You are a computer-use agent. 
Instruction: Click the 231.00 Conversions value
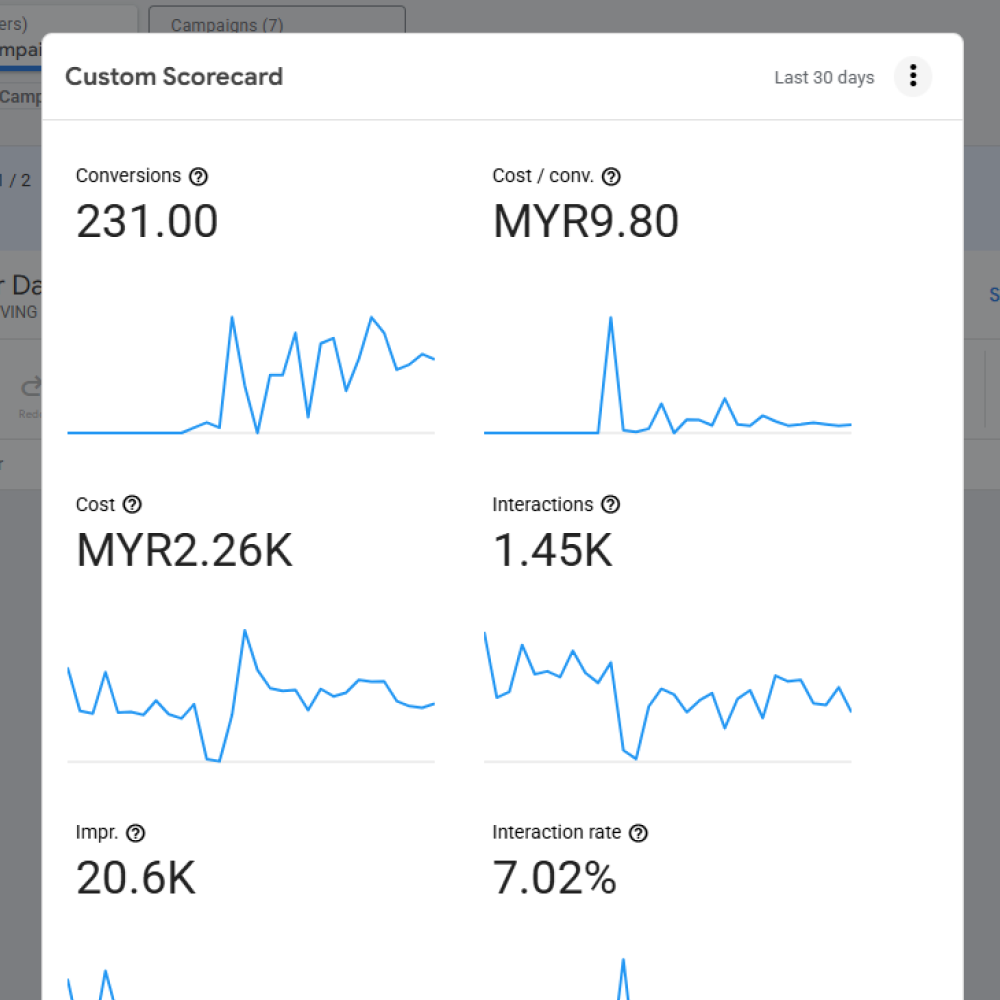click(147, 221)
